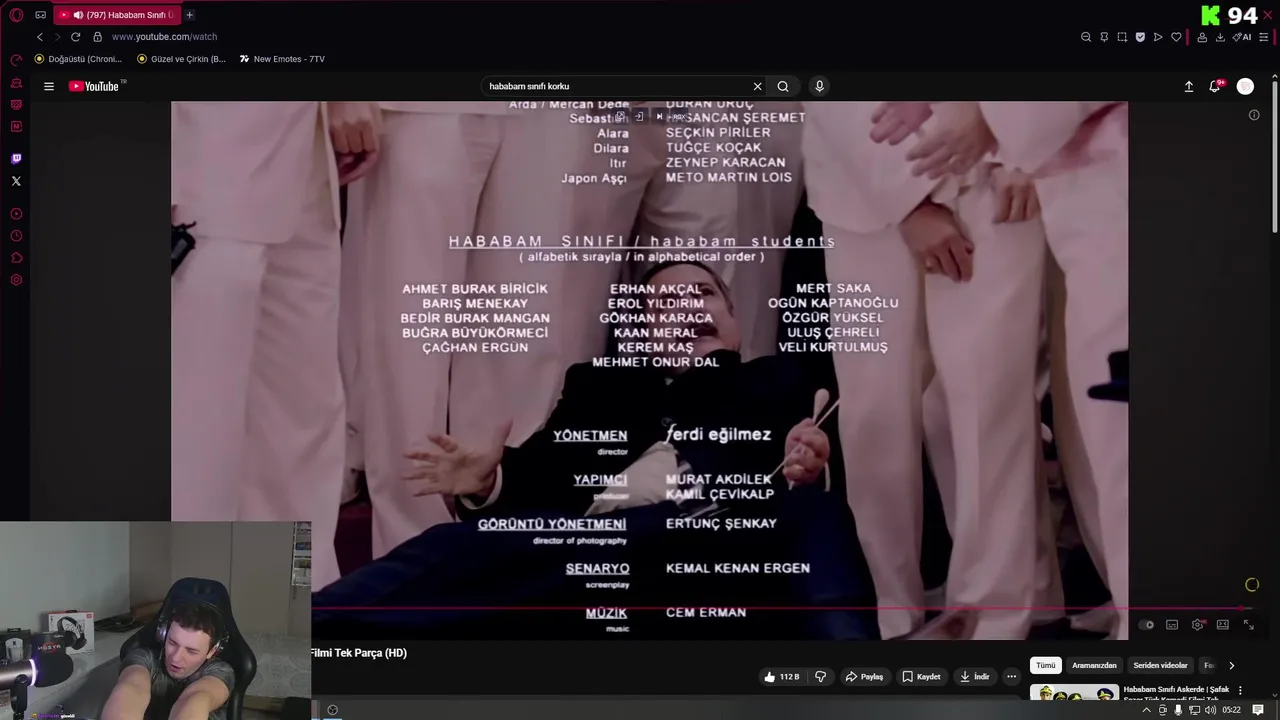
Task: Open a new browser tab
Action: click(x=189, y=15)
